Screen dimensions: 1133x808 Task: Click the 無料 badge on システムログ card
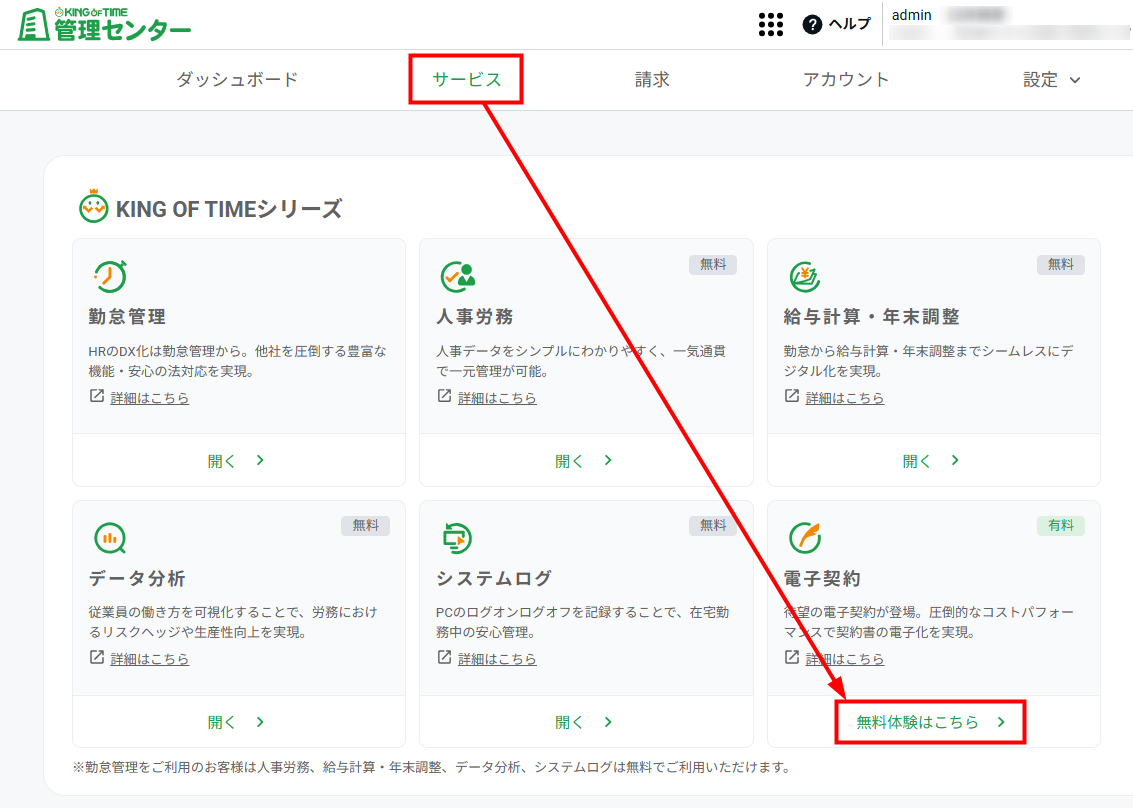tap(712, 525)
